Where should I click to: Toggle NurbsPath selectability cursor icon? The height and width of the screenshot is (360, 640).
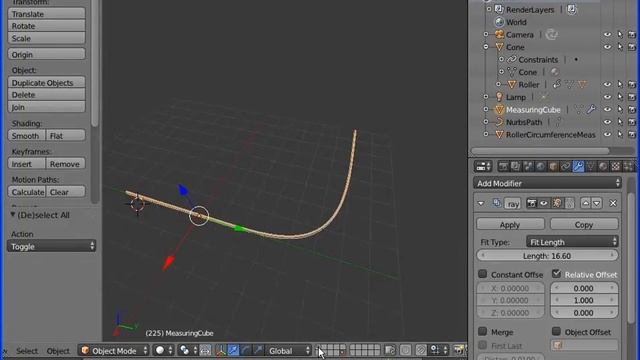click(x=620, y=122)
